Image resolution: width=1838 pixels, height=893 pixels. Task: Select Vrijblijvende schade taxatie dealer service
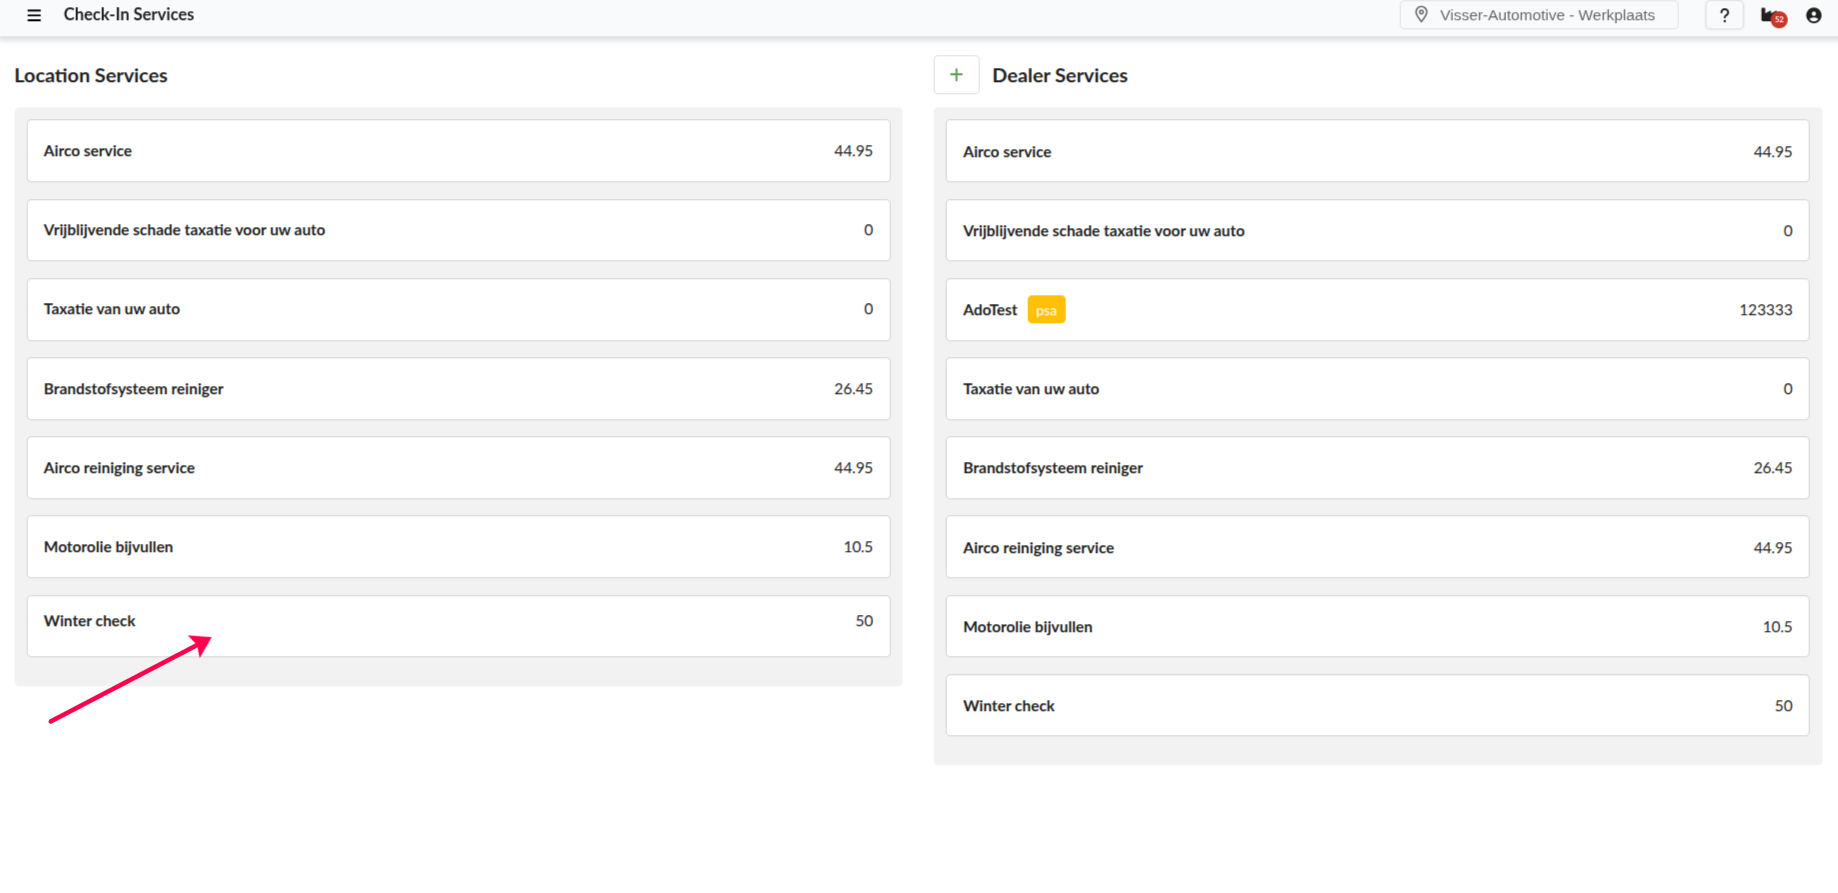tap(1376, 231)
